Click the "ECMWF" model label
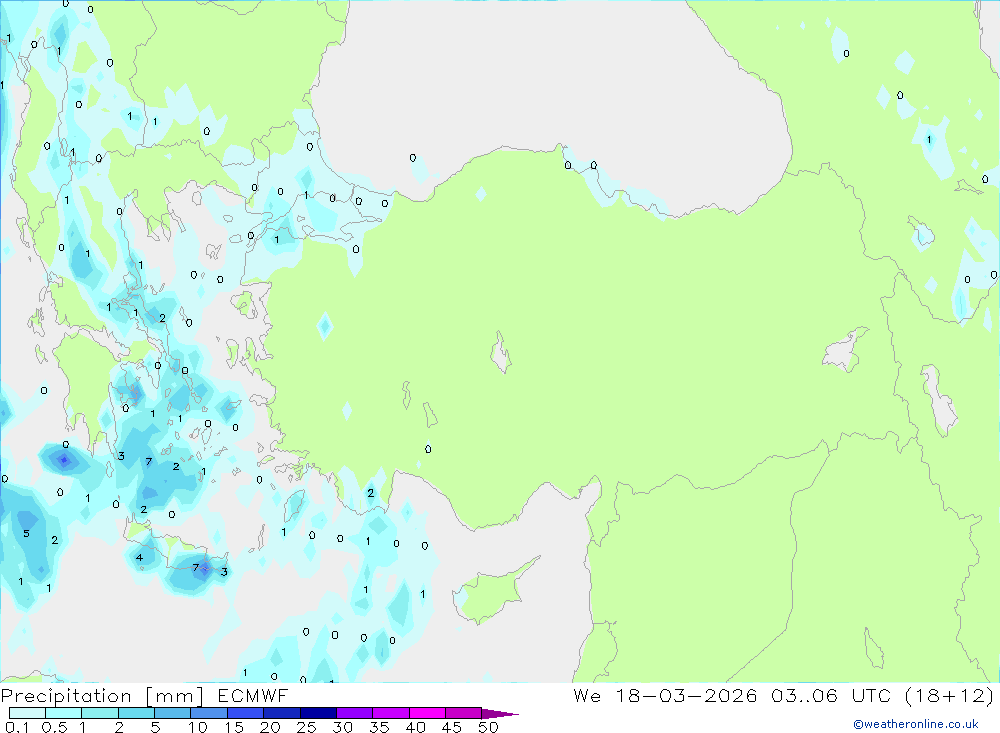This screenshot has width=1000, height=733. 253,695
